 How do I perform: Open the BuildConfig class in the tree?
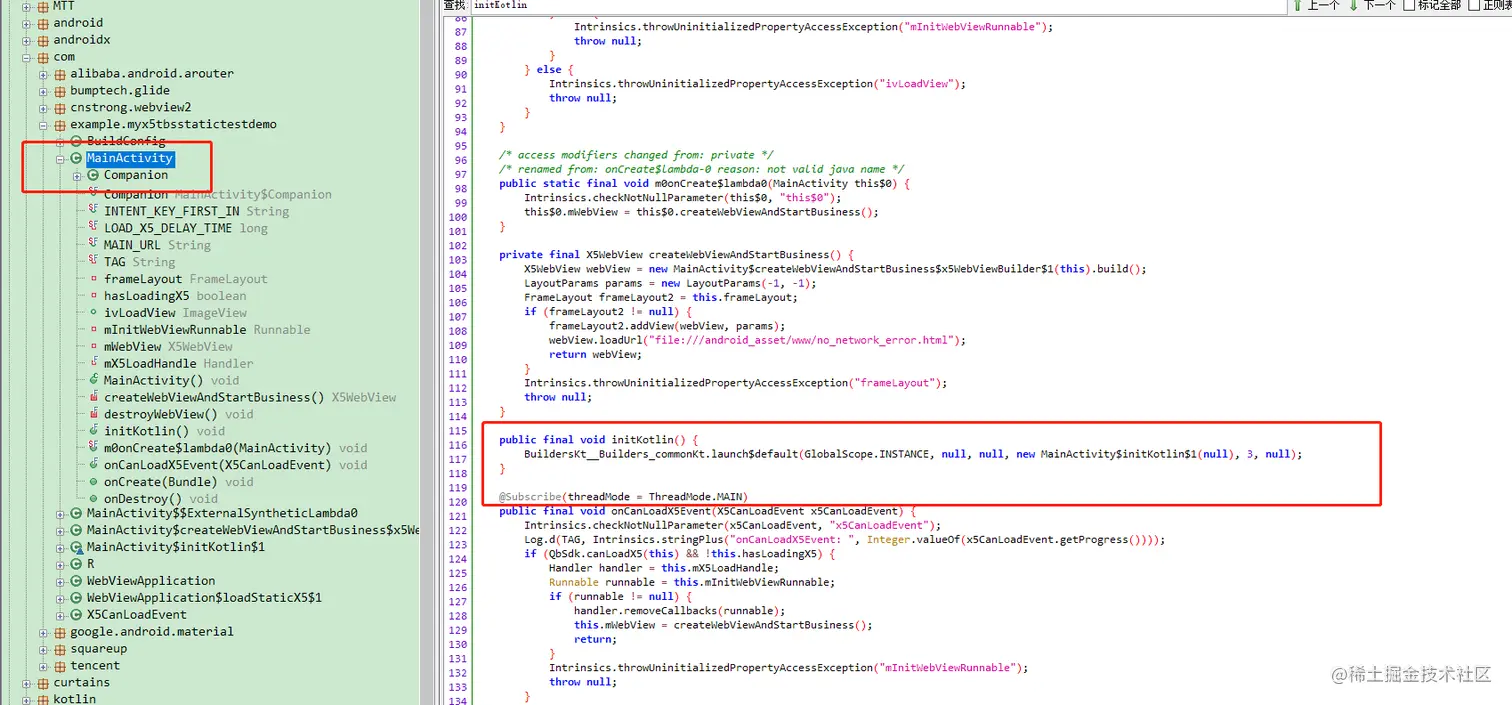click(x=126, y=141)
